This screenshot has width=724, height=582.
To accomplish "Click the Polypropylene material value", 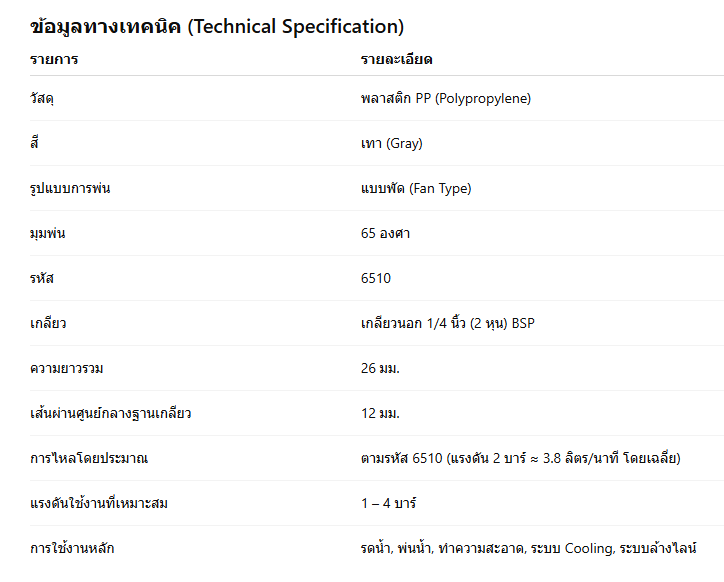I will click(x=446, y=98).
